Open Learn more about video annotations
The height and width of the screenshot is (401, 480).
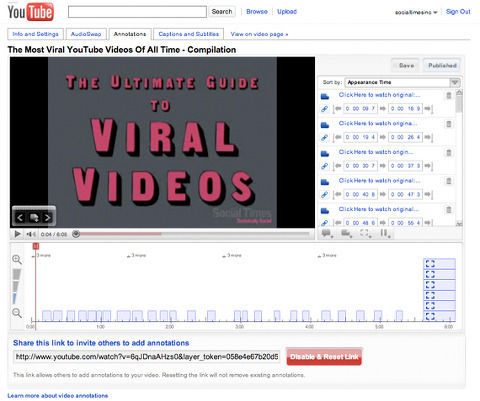click(x=58, y=396)
